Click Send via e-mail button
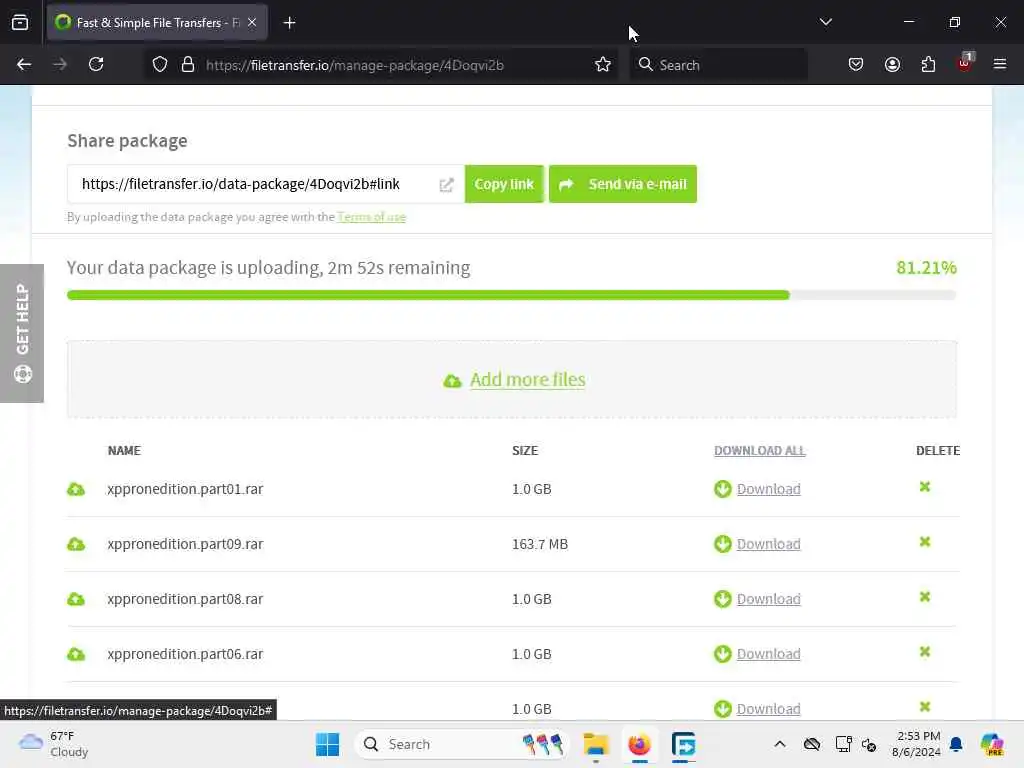Image resolution: width=1024 pixels, height=768 pixels. pos(622,184)
